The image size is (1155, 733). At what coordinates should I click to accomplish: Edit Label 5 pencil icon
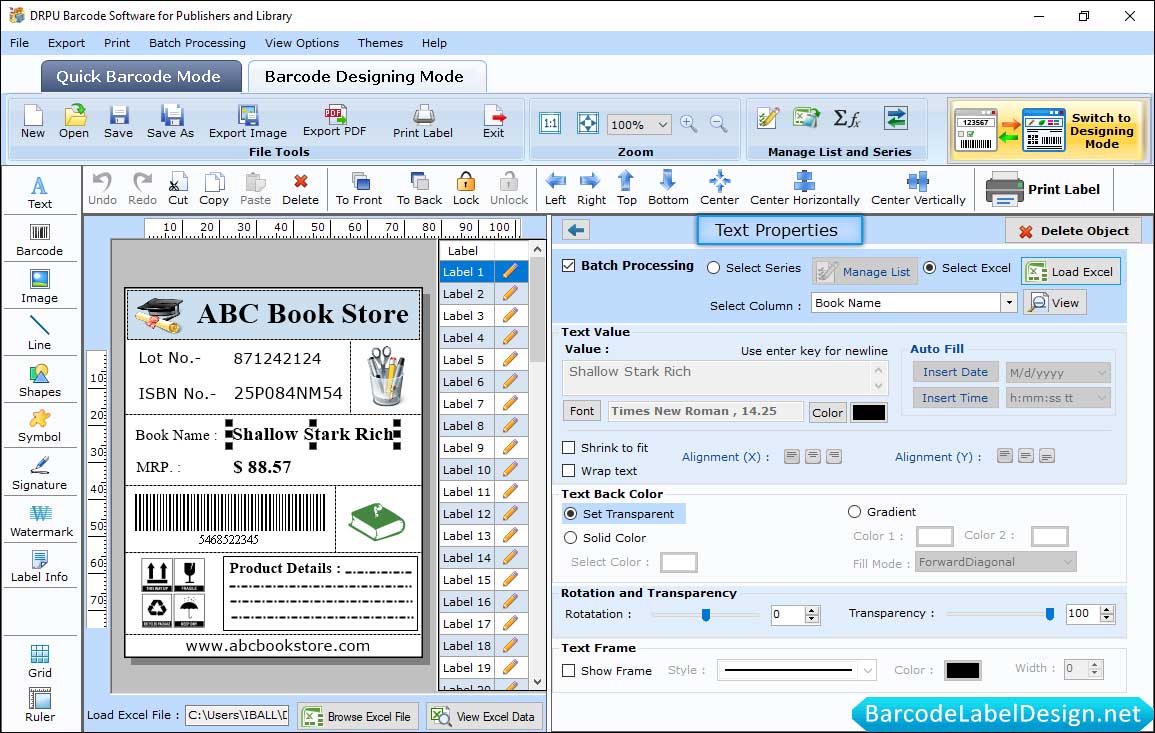510,360
